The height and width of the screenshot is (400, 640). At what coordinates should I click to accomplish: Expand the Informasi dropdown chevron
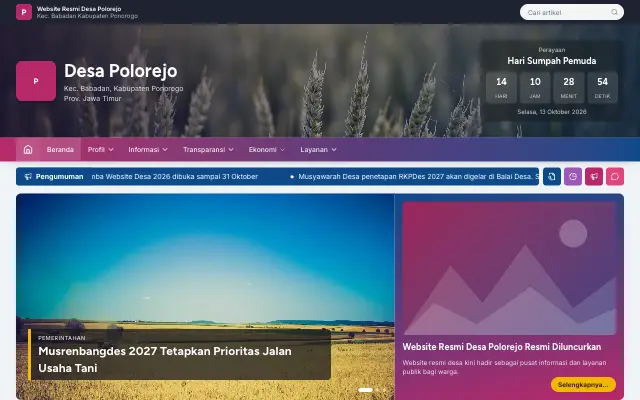(x=165, y=150)
